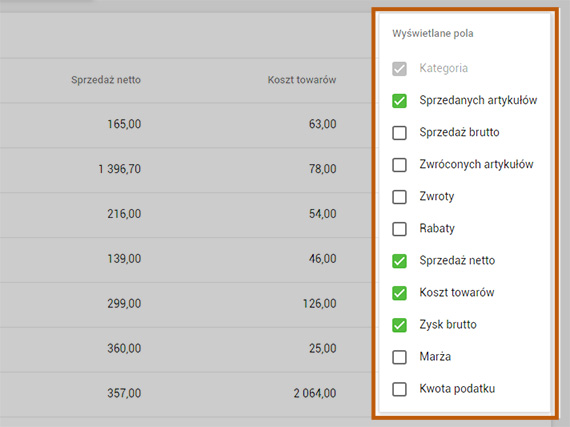Select the row with net sales 1 396,70
Viewport: 570px width, 427px height.
pos(185,170)
